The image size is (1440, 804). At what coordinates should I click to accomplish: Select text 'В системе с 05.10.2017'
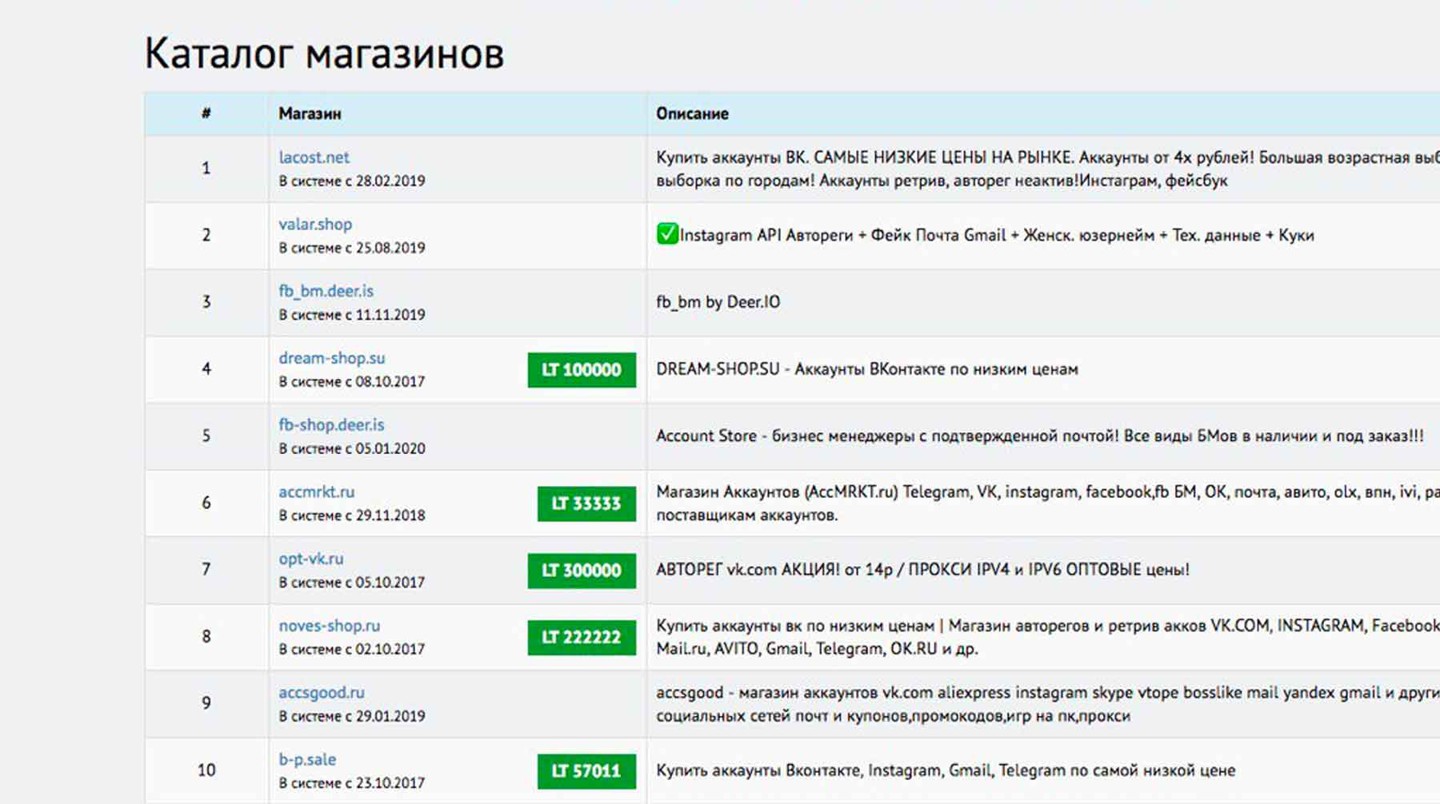[x=352, y=583]
